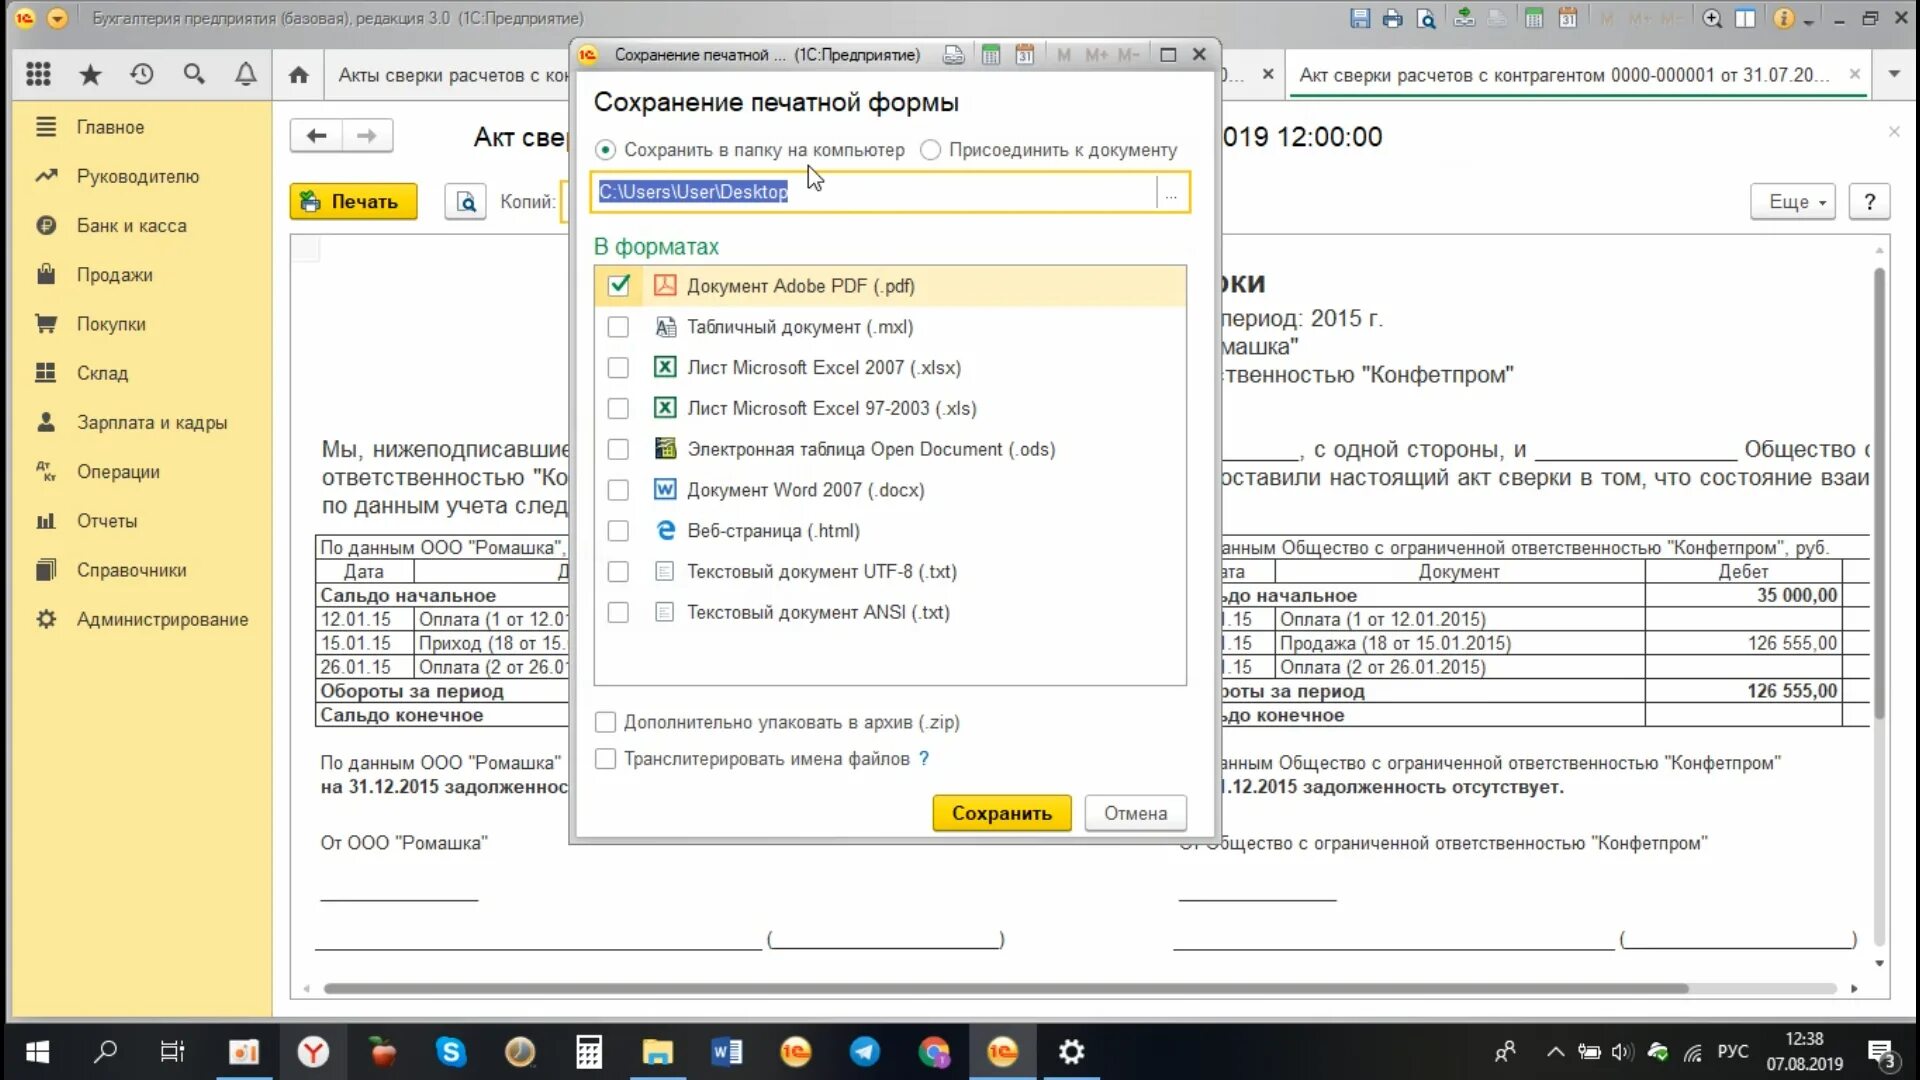Enable the Word 2007 docx format checkbox
1920x1080 pixels.
pos(618,490)
